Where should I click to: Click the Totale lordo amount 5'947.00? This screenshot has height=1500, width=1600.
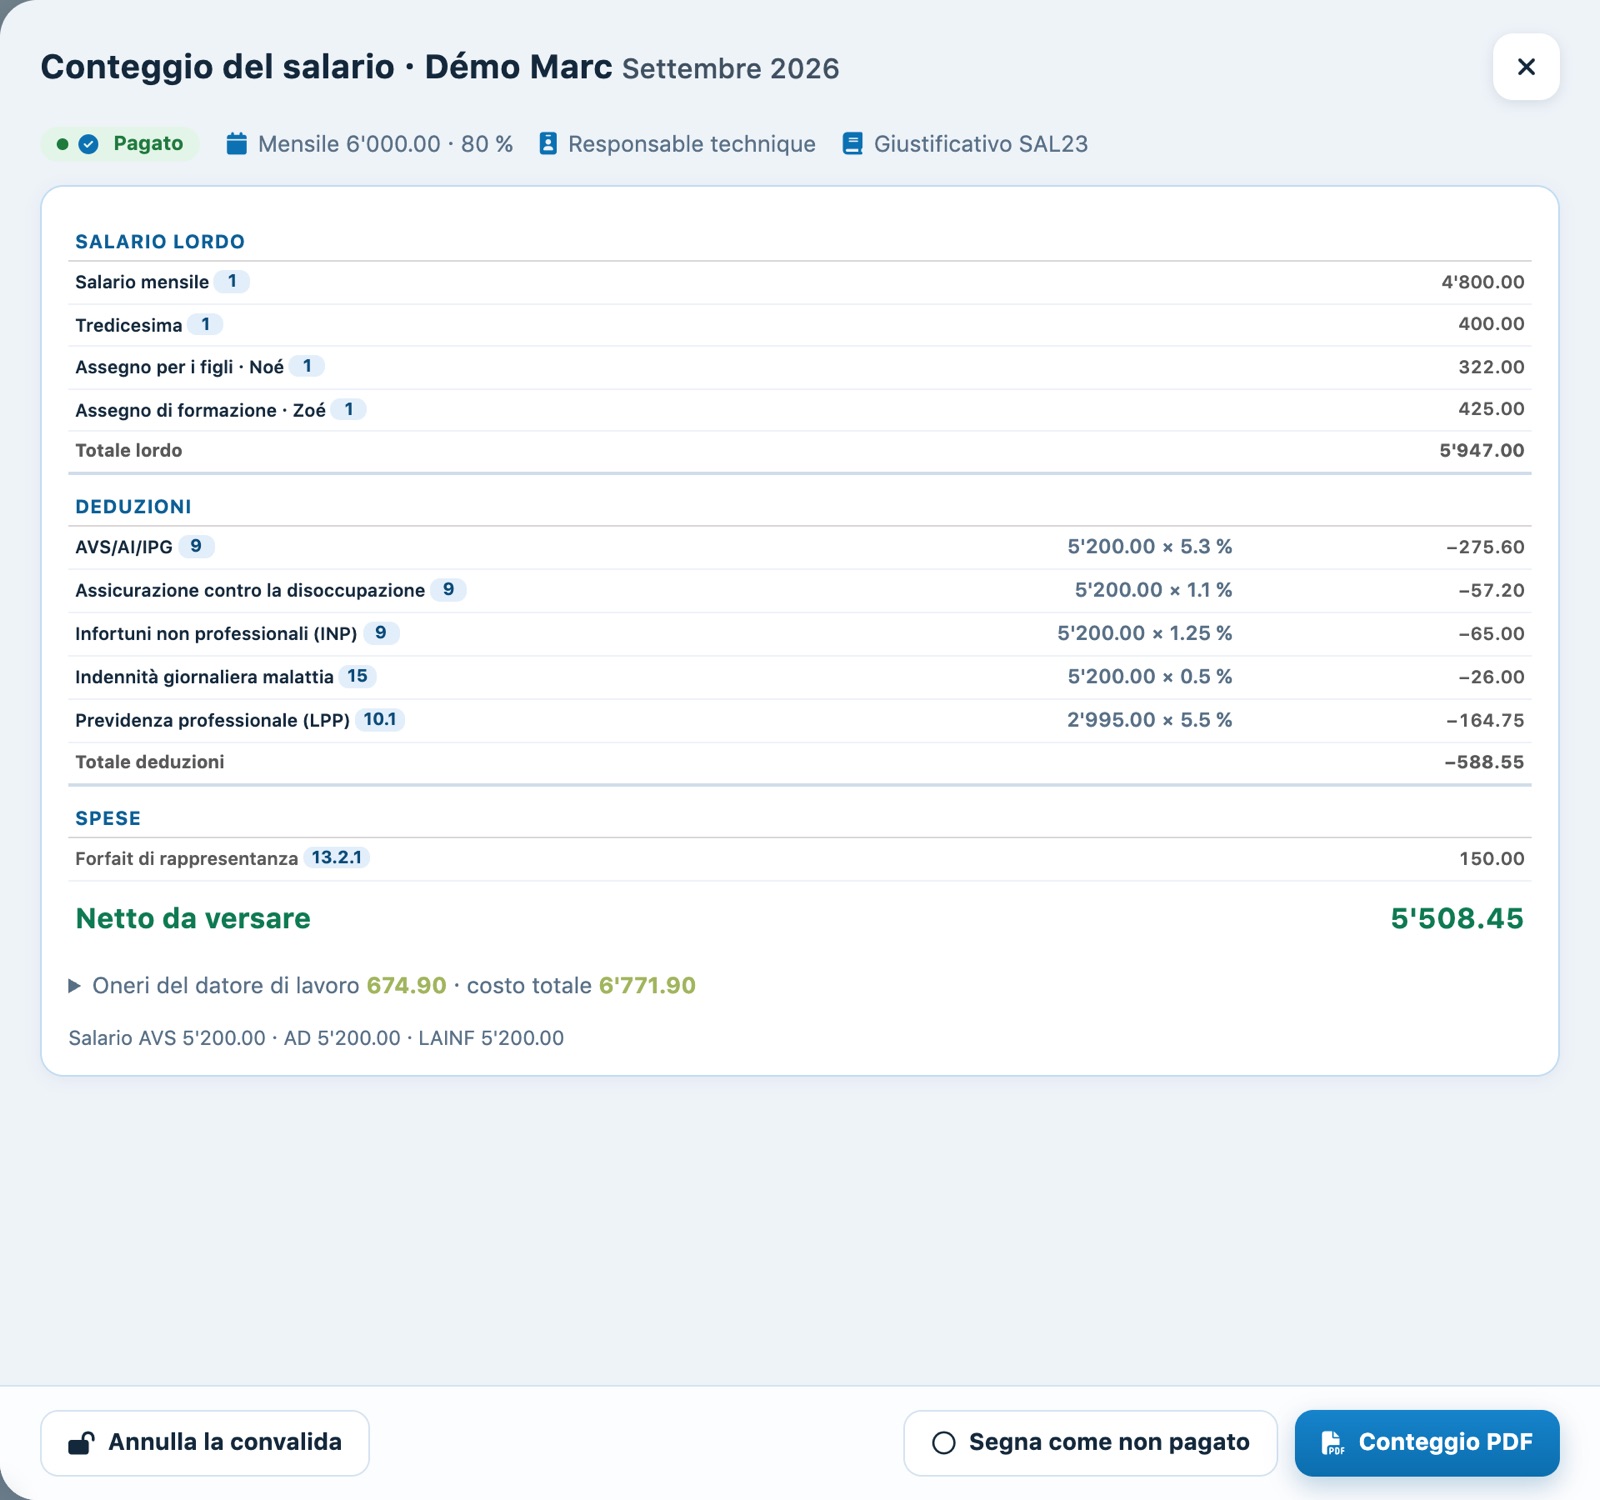click(x=1482, y=450)
